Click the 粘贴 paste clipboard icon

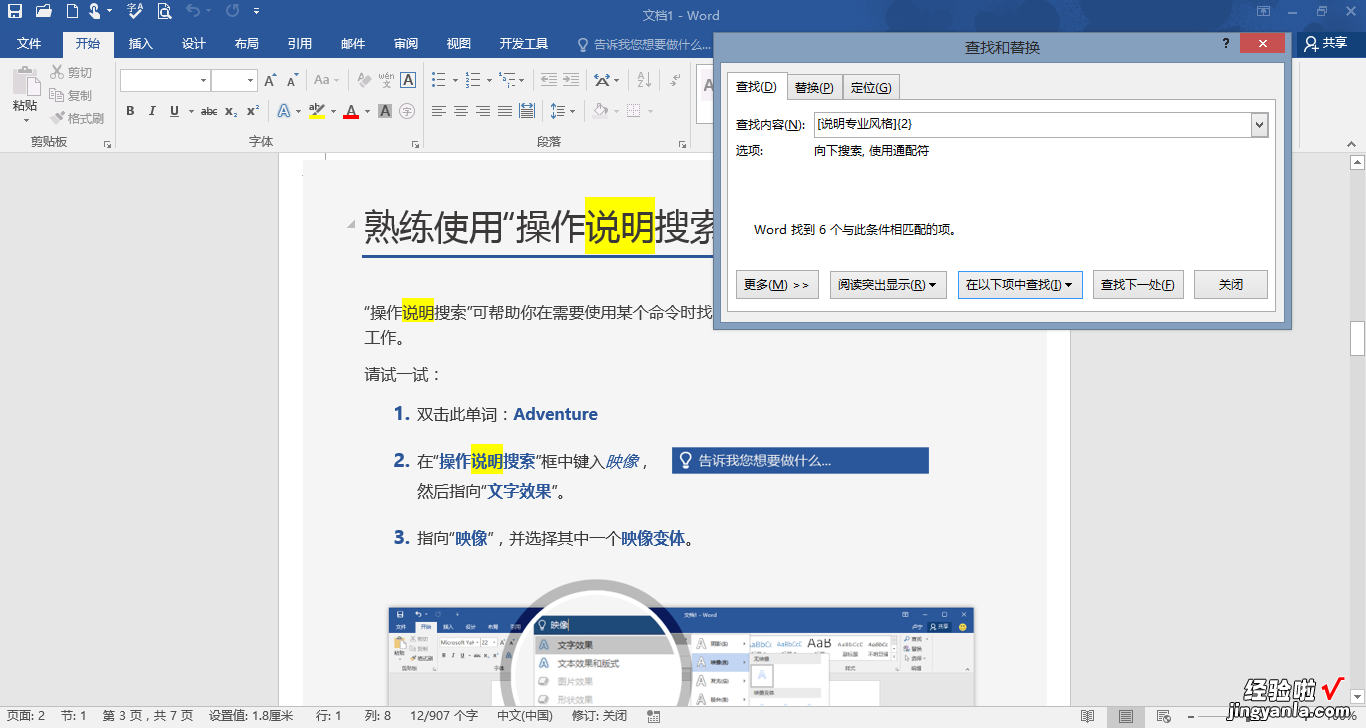(x=25, y=81)
